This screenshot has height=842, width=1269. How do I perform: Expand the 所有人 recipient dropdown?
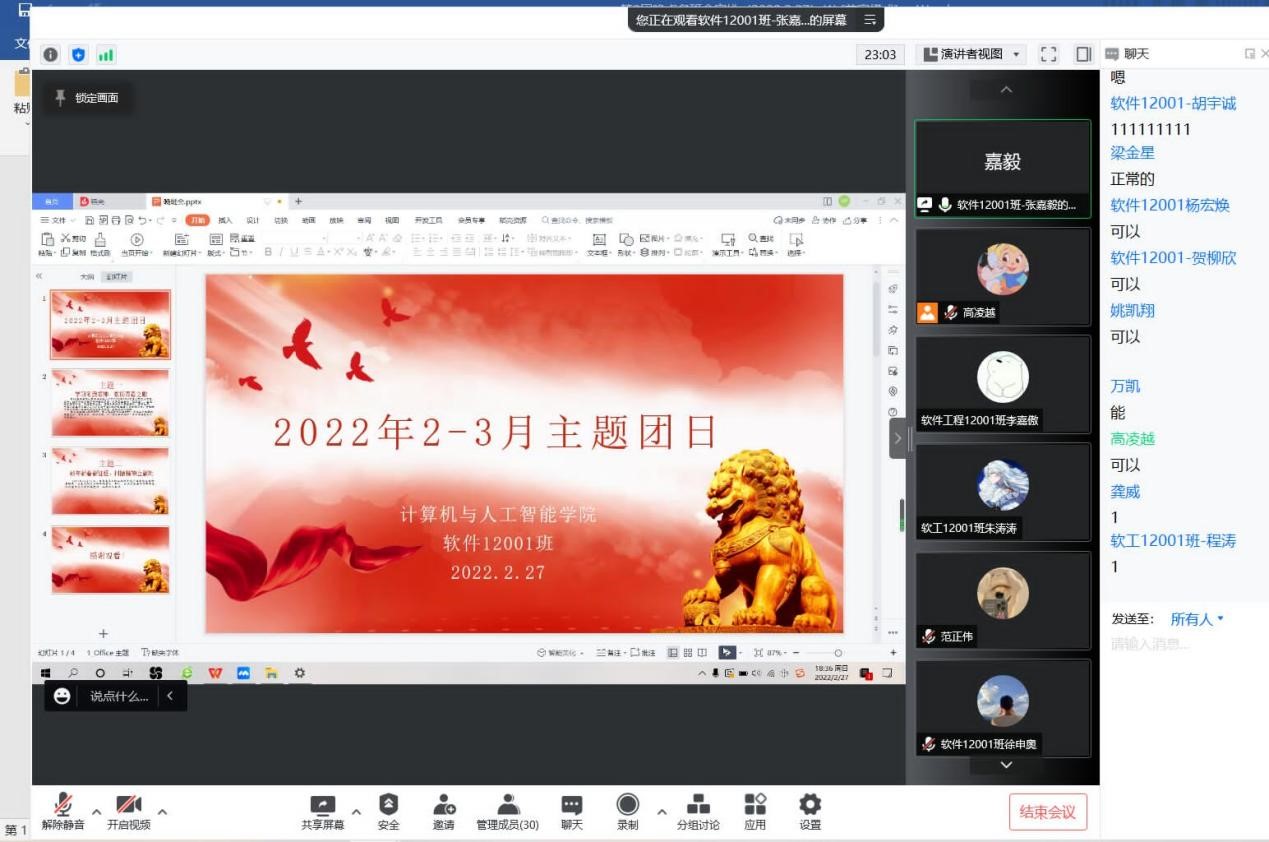[1197, 619]
